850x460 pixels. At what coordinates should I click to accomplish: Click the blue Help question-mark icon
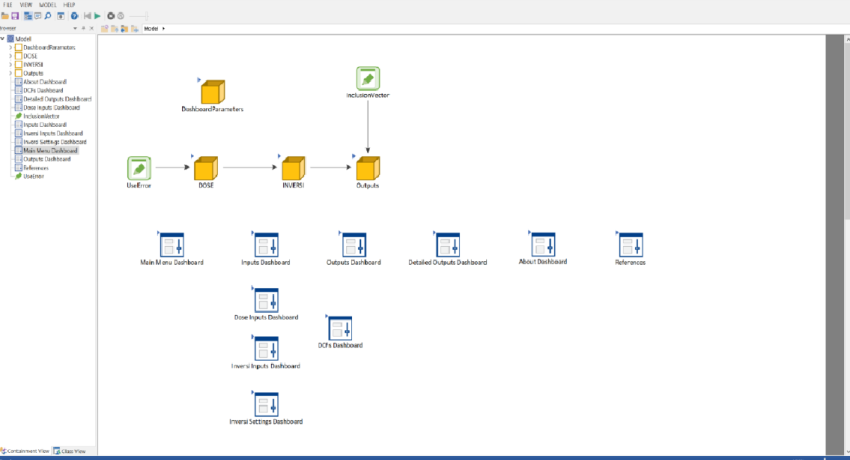click(74, 16)
